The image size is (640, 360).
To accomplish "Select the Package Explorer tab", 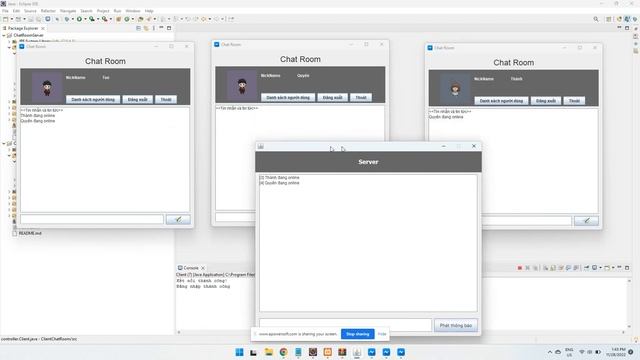I will click(x=22, y=28).
